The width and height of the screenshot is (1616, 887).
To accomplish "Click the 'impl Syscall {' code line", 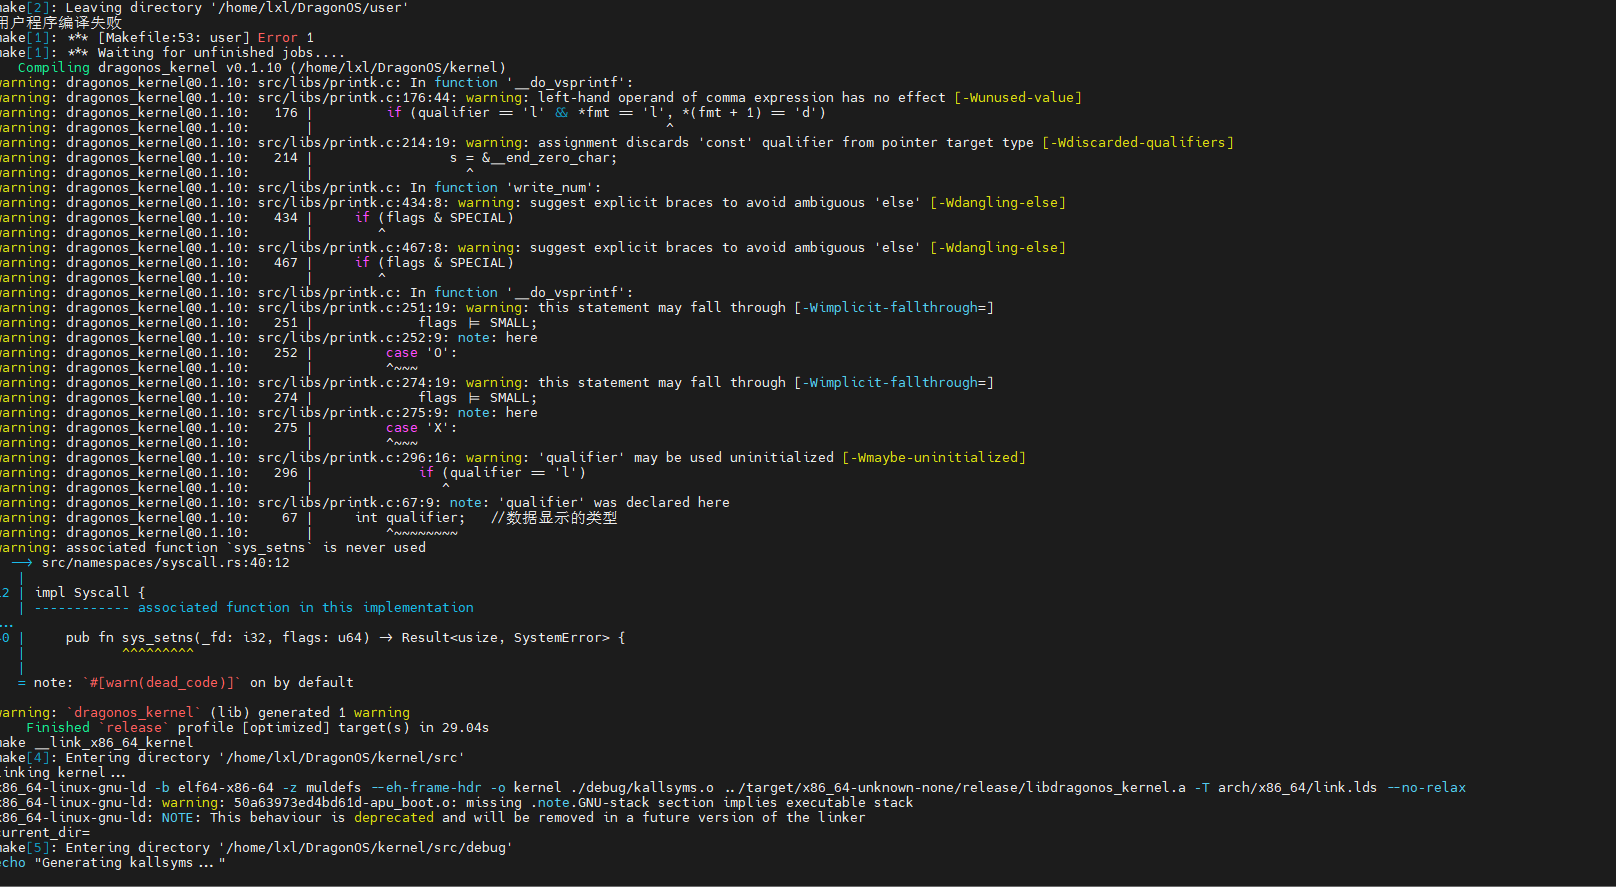I will 90,593.
